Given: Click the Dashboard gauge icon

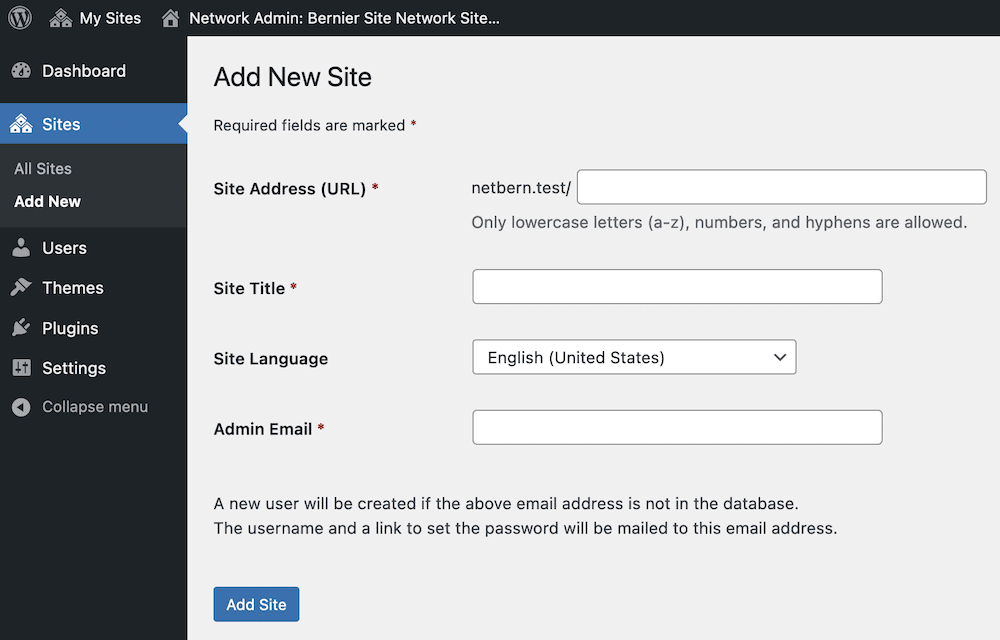Looking at the screenshot, I should [21, 71].
